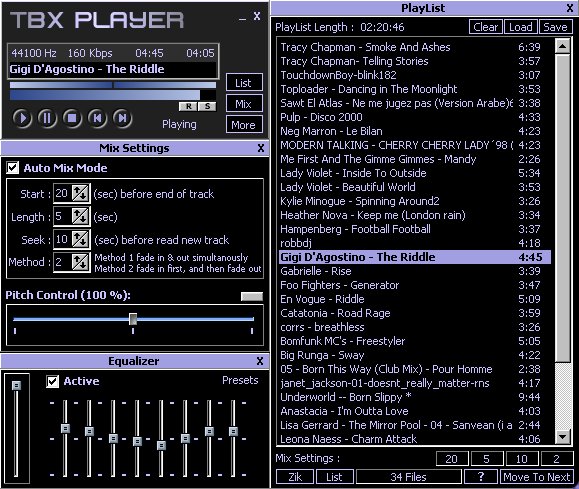This screenshot has height=489, width=579.
Task: Click the Pitch Control slider handle
Action: pos(133,319)
